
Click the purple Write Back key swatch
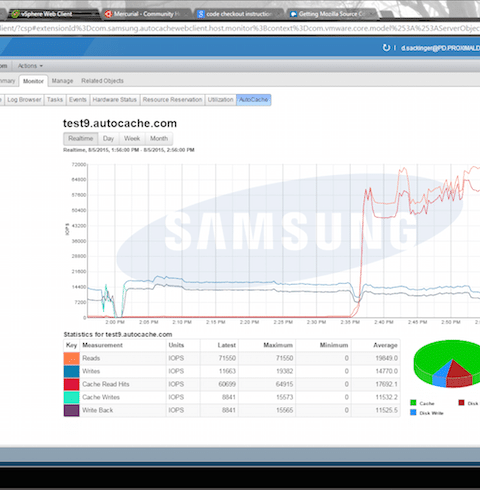71,410
